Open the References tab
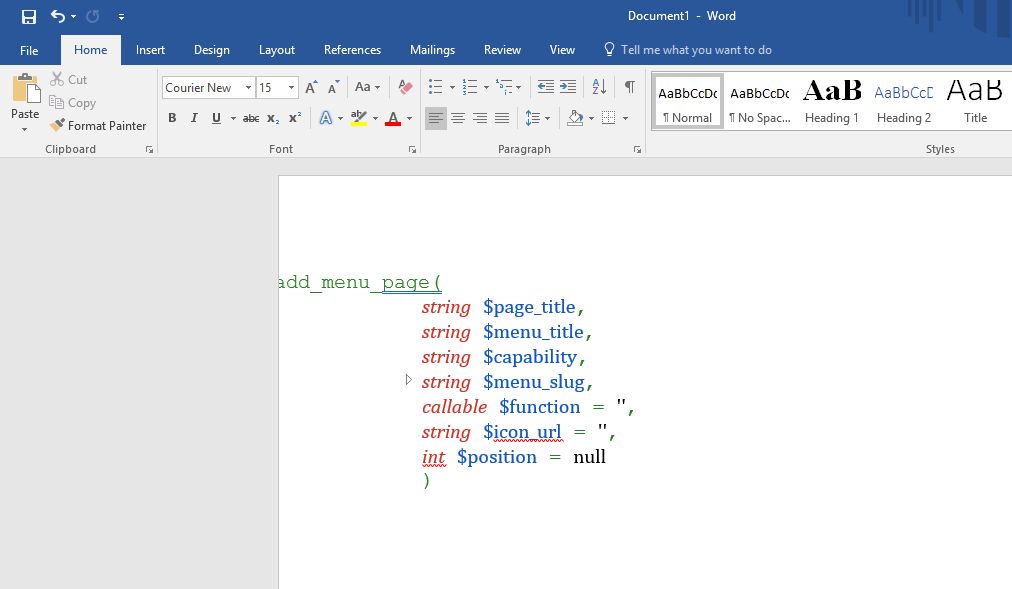1012x589 pixels. tap(352, 50)
